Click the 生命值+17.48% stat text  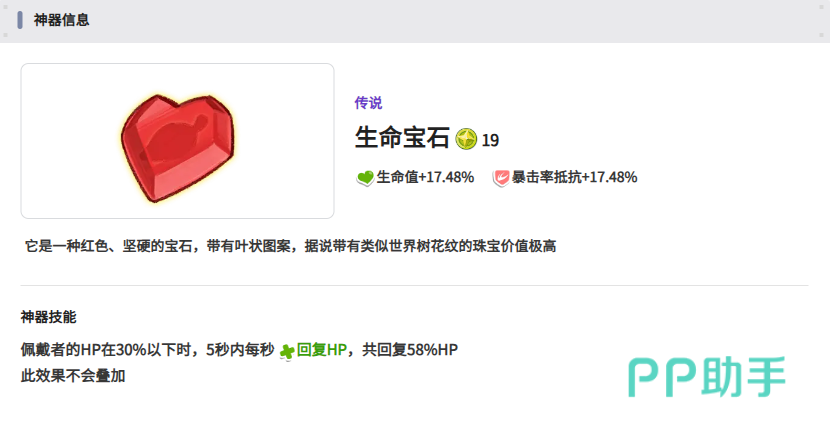(x=425, y=177)
